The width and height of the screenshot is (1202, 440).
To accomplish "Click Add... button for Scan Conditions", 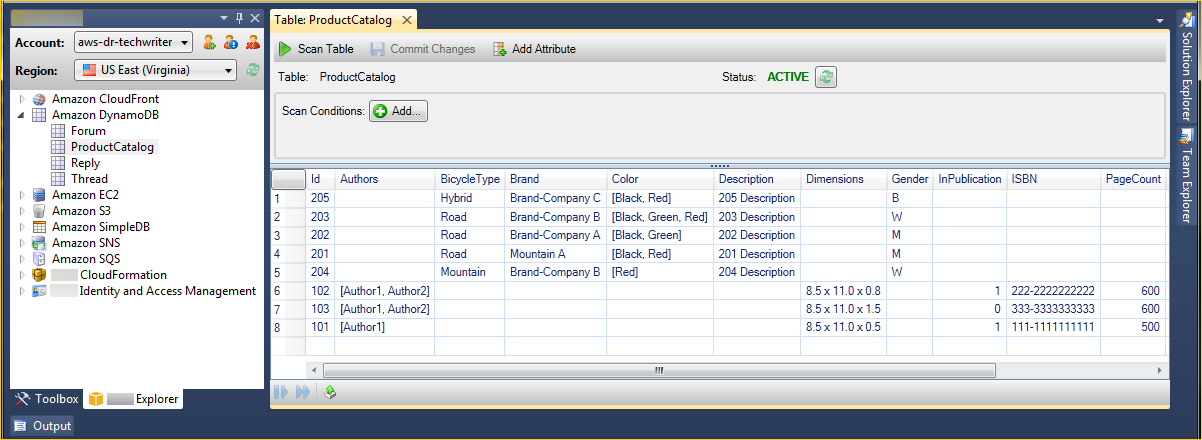I will pos(398,111).
